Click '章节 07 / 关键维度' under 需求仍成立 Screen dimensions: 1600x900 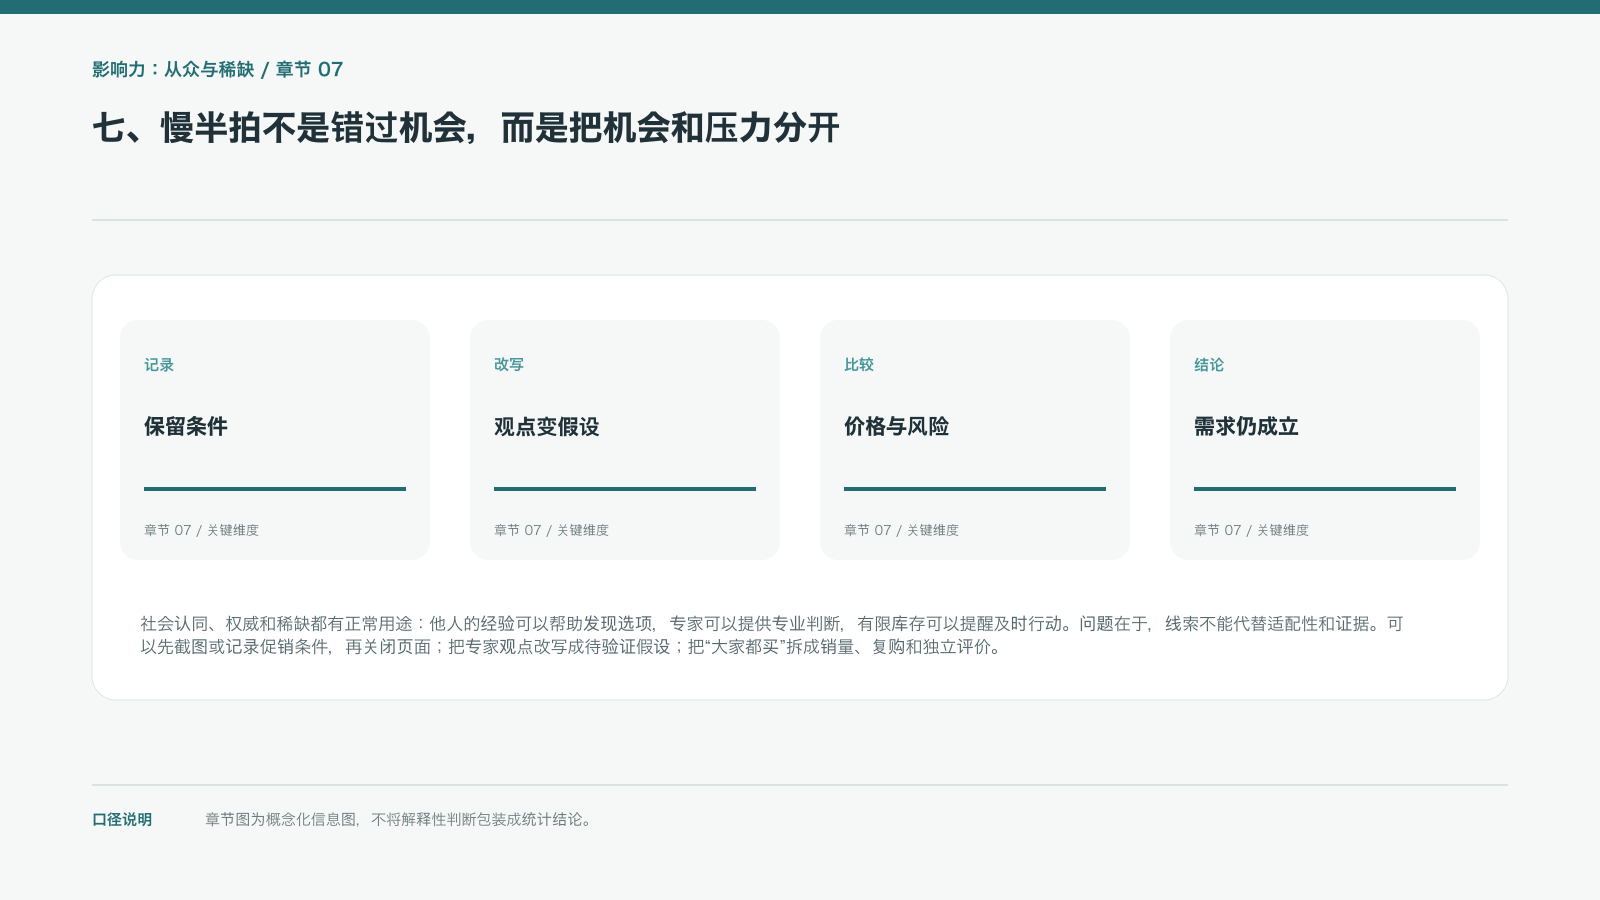1251,530
